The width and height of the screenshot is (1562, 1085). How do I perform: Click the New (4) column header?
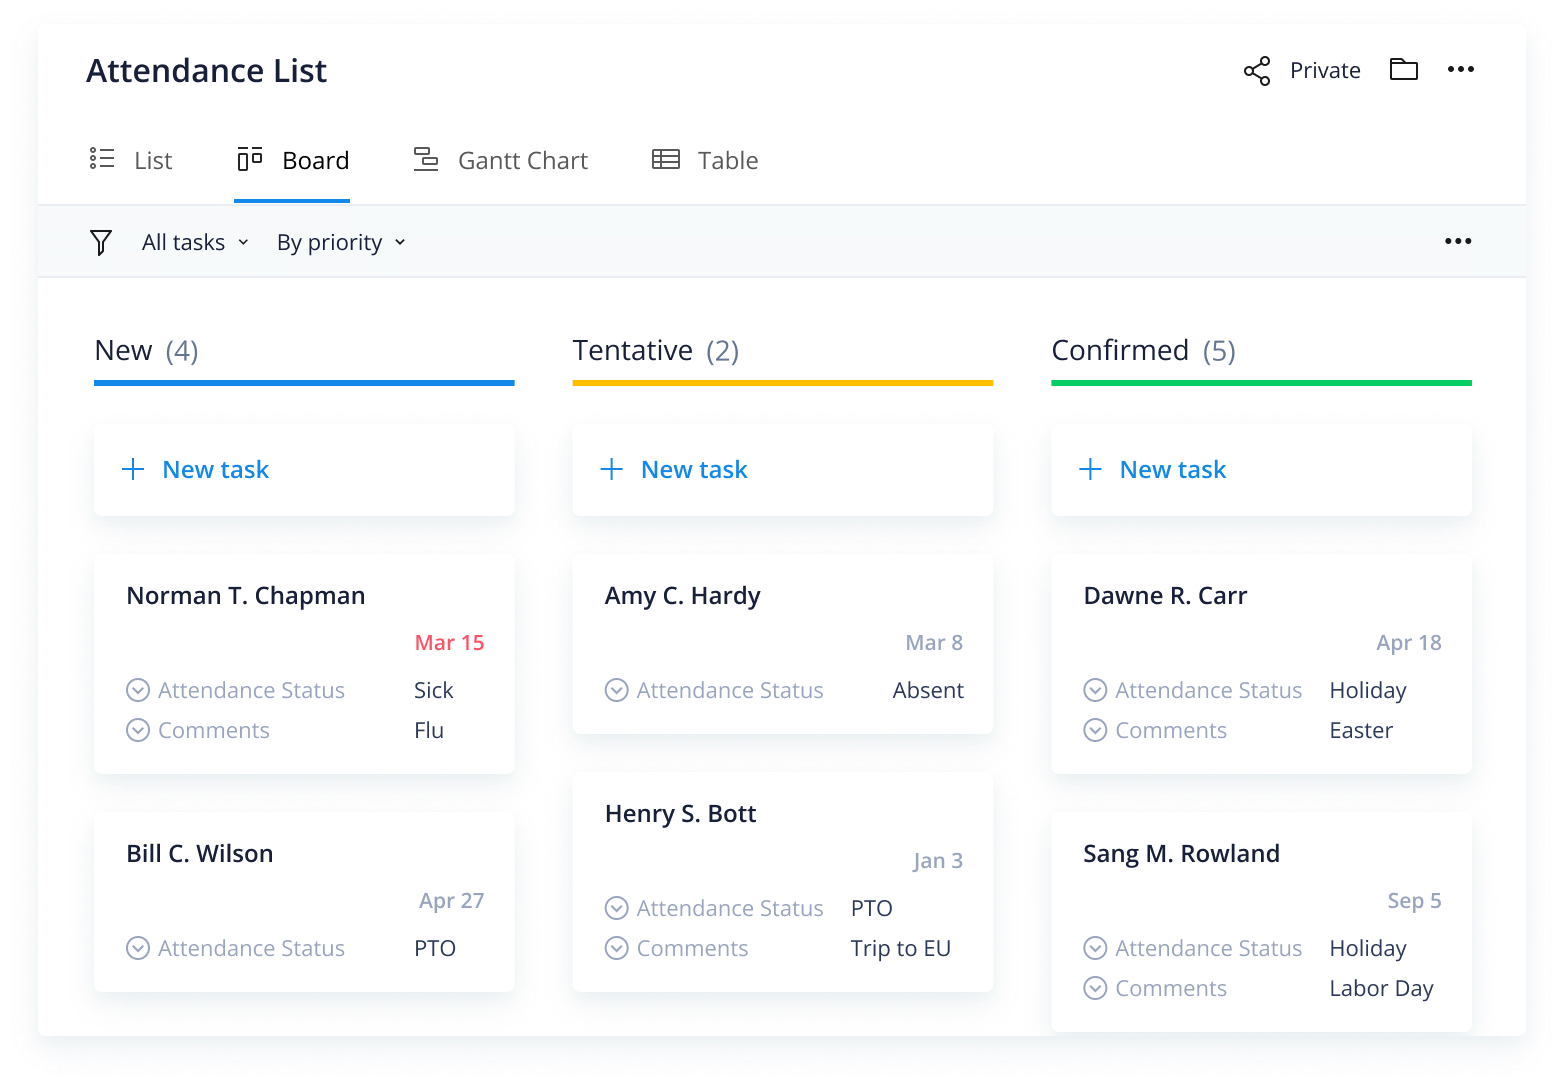(147, 351)
